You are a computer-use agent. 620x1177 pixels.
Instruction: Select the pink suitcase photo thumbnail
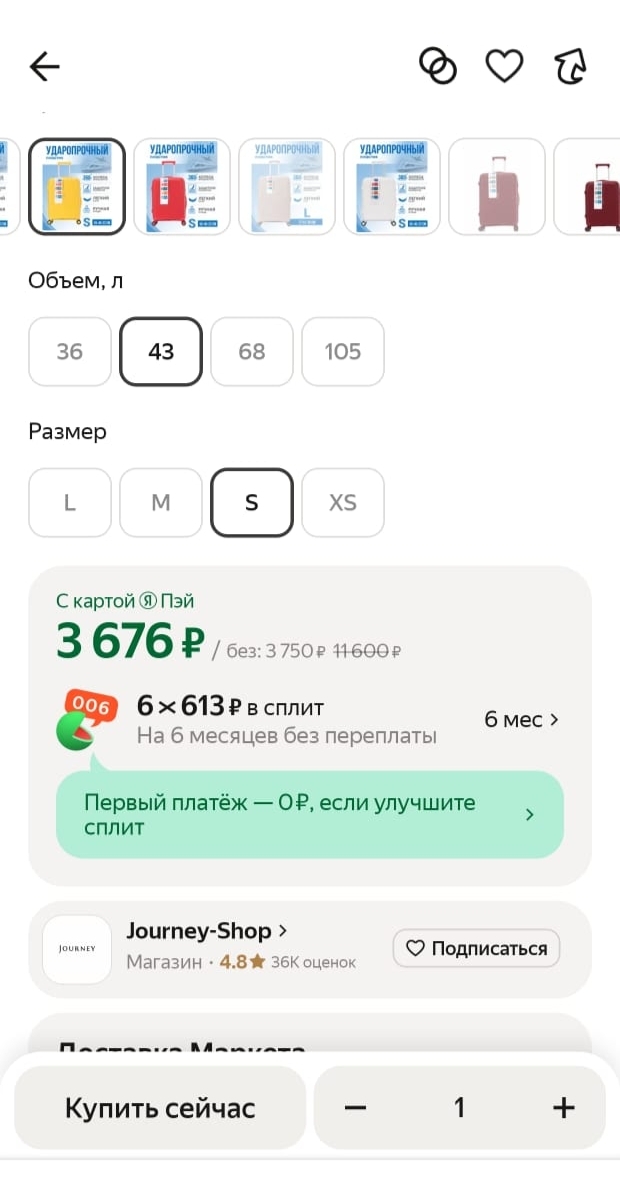point(497,187)
